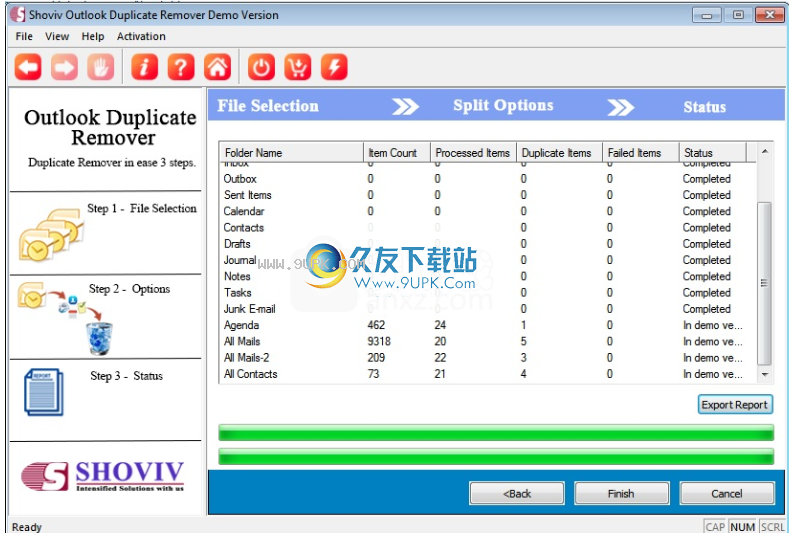Viewport: 789px width, 533px height.
Task: Click the Cancel button
Action: click(727, 493)
